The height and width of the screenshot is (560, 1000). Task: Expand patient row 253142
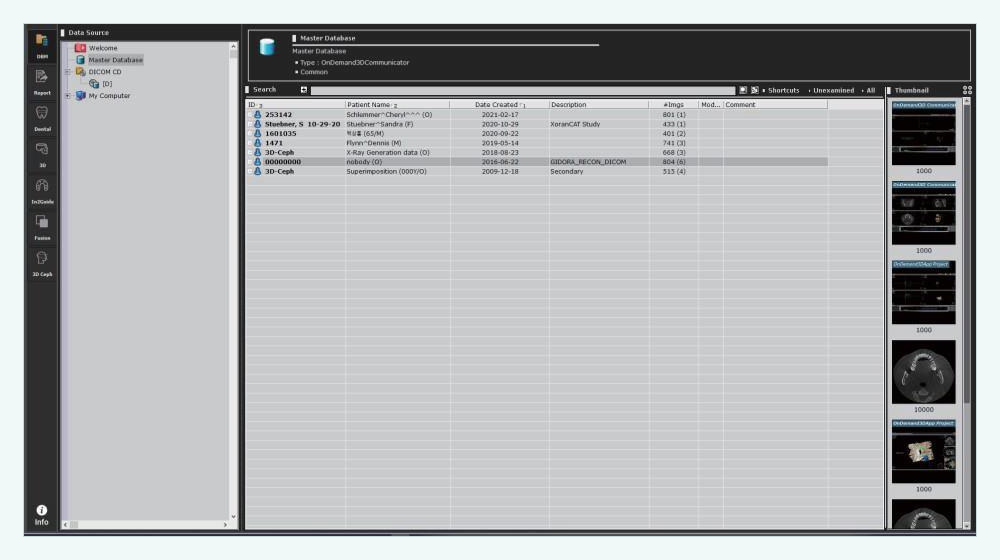249,115
